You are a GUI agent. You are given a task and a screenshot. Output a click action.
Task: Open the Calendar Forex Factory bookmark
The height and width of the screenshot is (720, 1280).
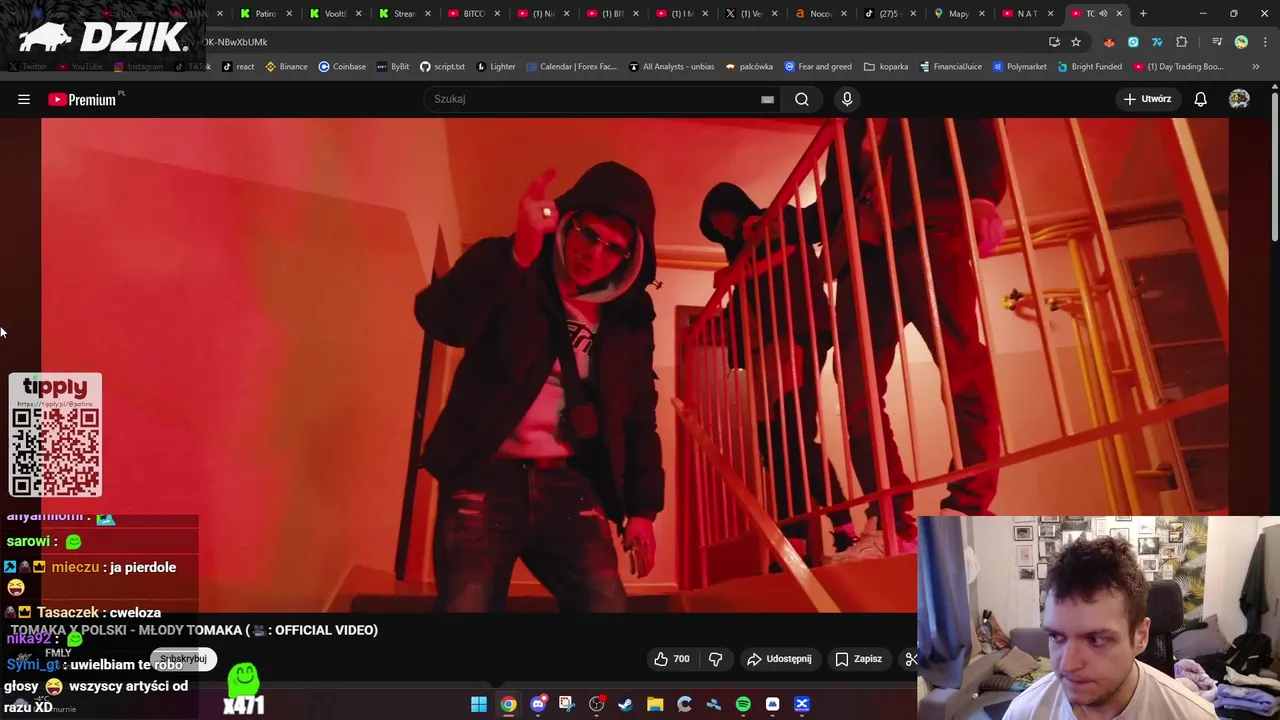(571, 67)
